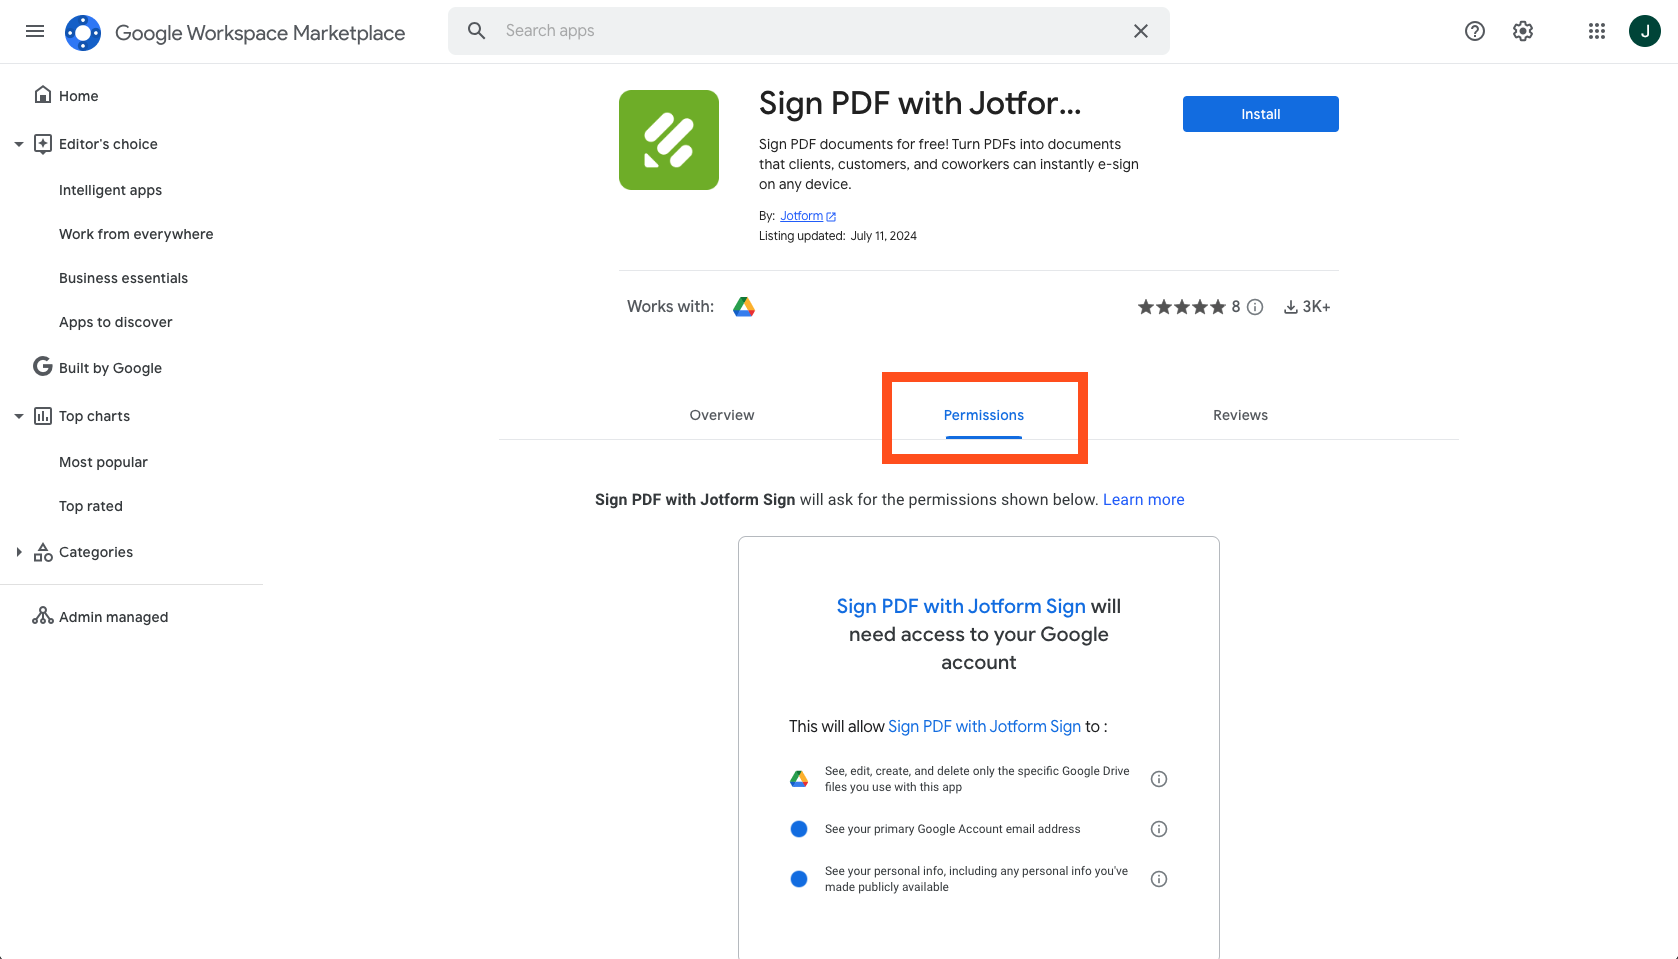Viewport: 1678px width, 959px height.
Task: Open Top rated chart
Action: pyautogui.click(x=91, y=506)
